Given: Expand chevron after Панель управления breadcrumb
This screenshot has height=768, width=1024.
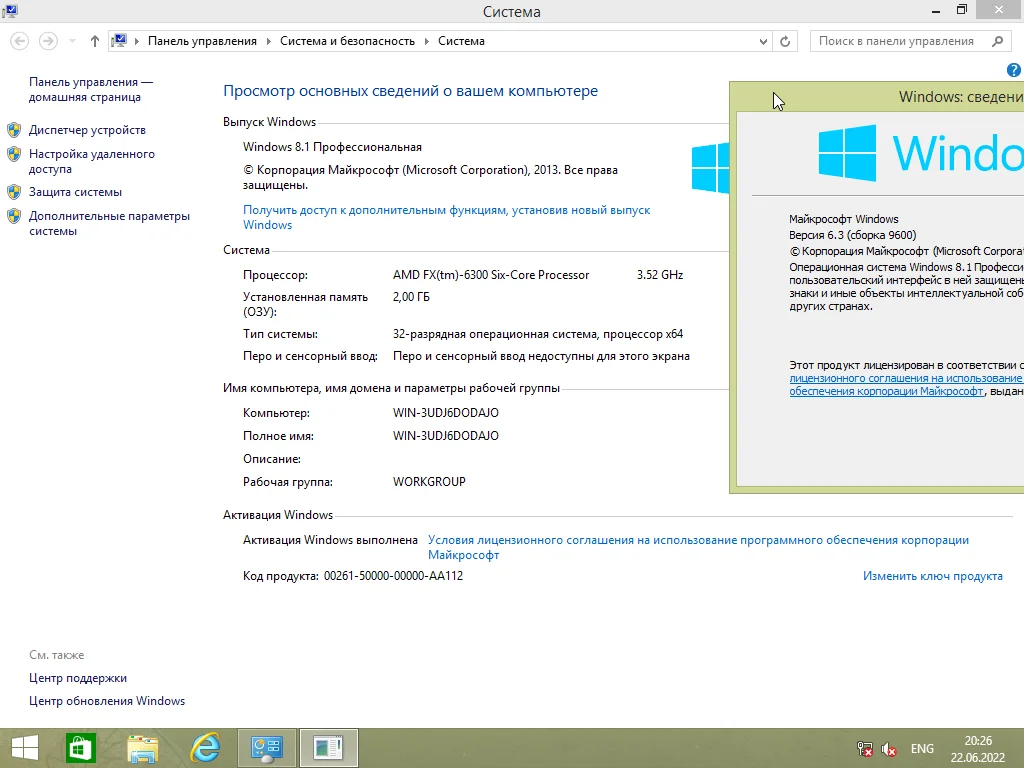Looking at the screenshot, I should 268,41.
